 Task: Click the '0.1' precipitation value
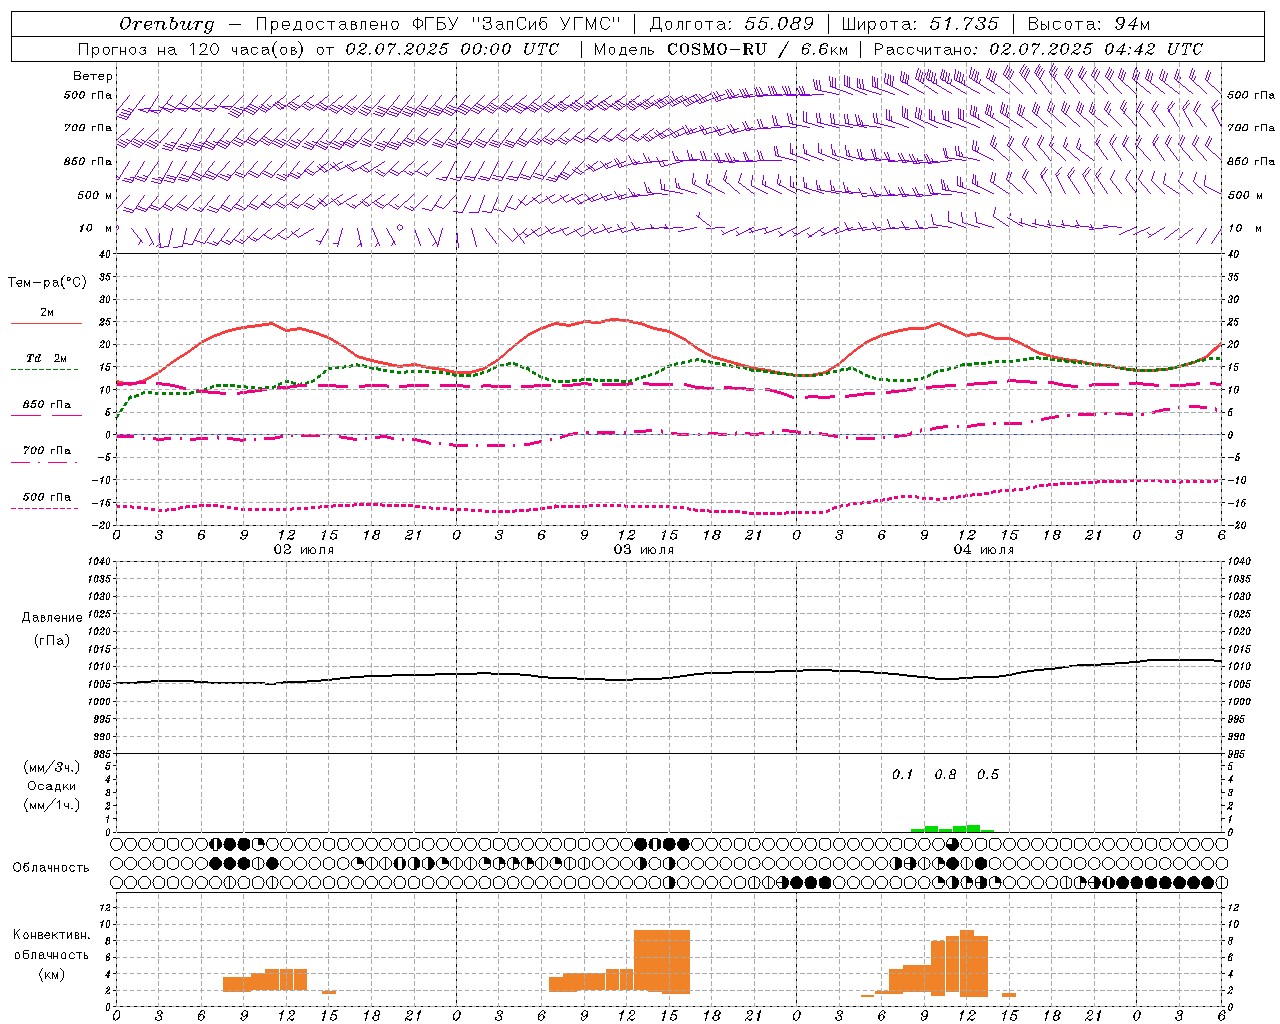(903, 775)
